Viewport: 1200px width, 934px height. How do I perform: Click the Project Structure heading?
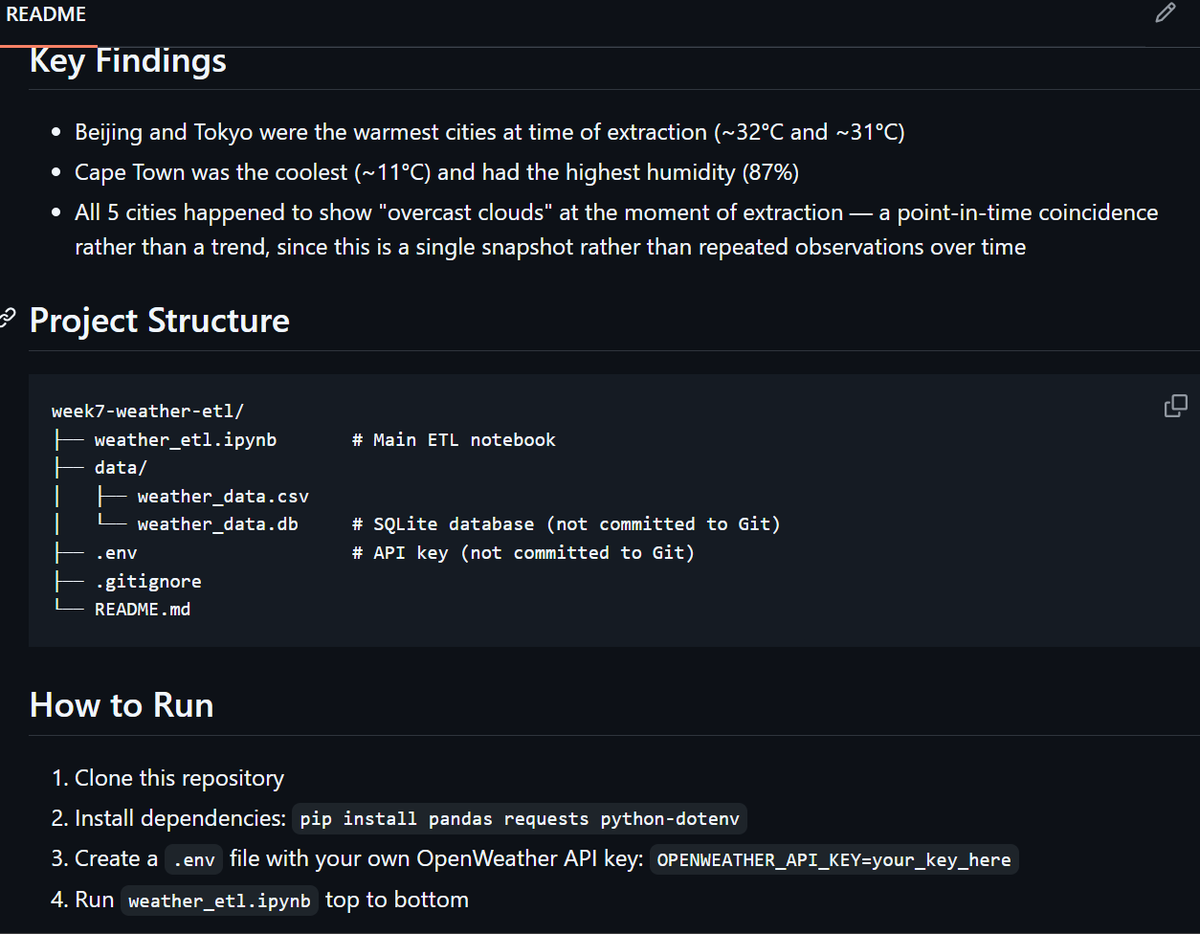click(160, 320)
